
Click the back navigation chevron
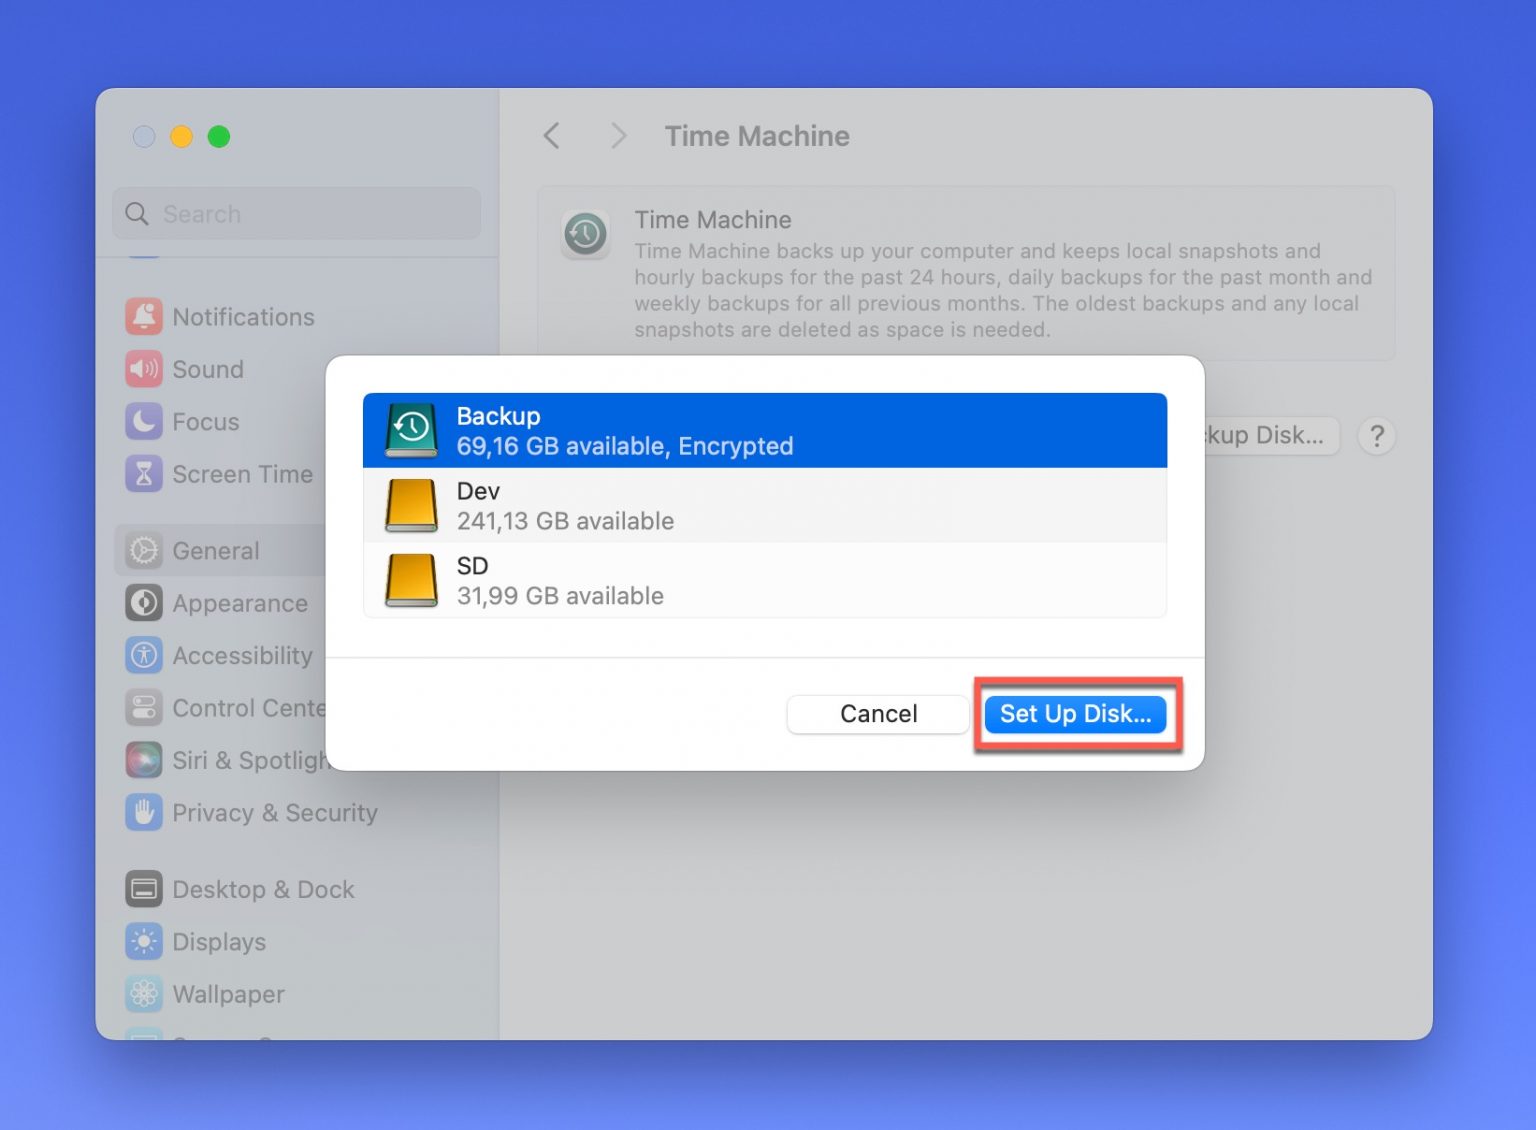coord(551,135)
